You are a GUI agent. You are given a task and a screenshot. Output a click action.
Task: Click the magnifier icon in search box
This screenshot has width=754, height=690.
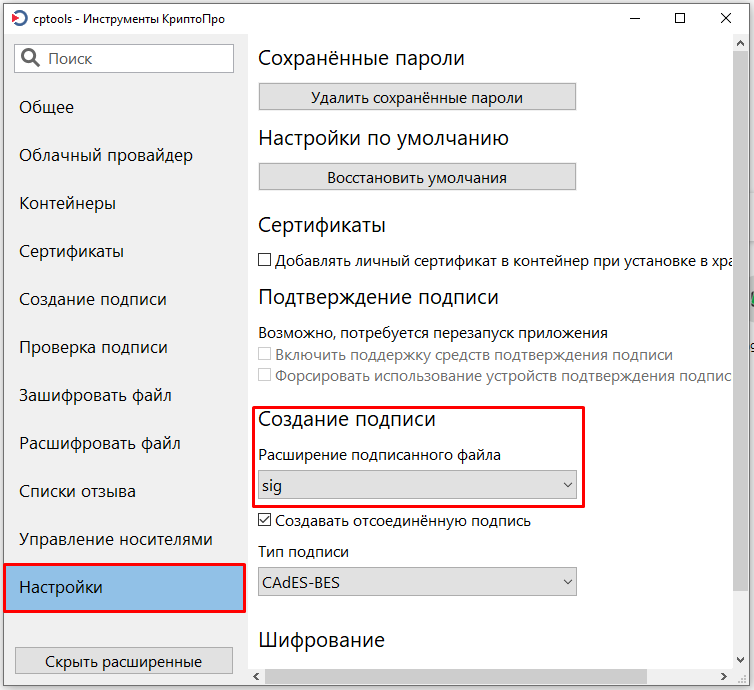(31, 59)
